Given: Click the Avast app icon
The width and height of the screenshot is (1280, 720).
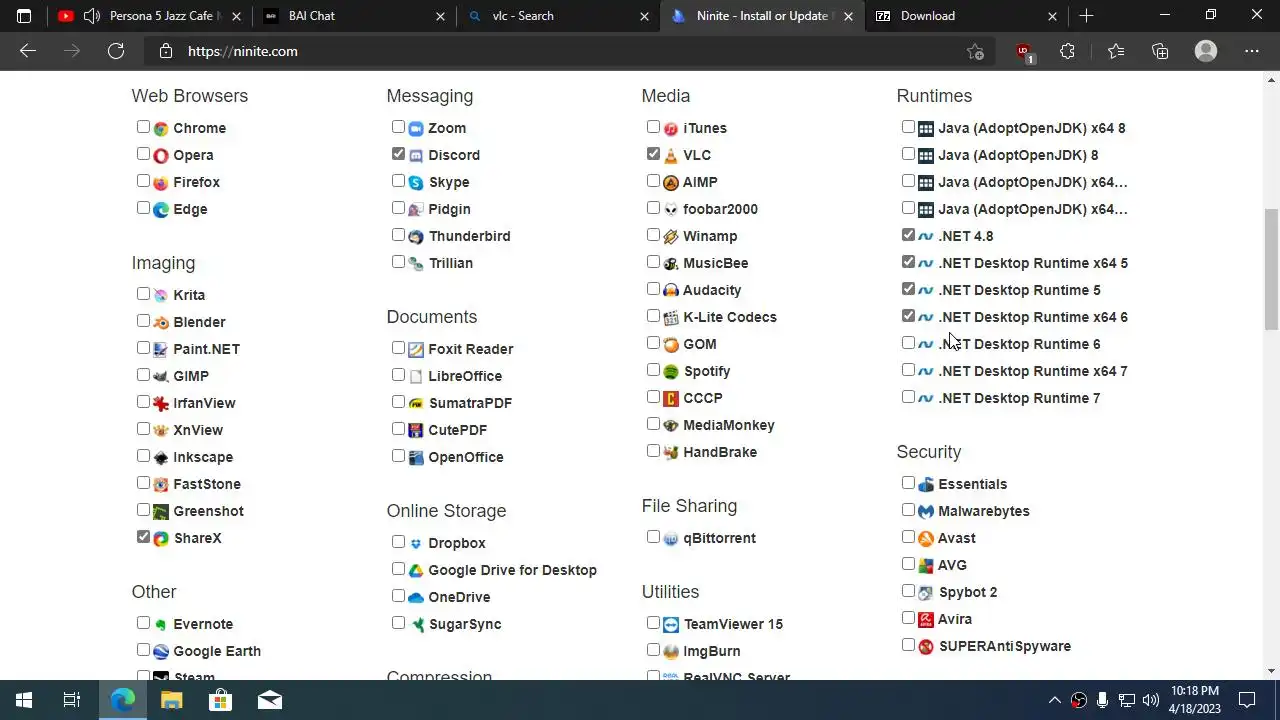Looking at the screenshot, I should point(925,538).
